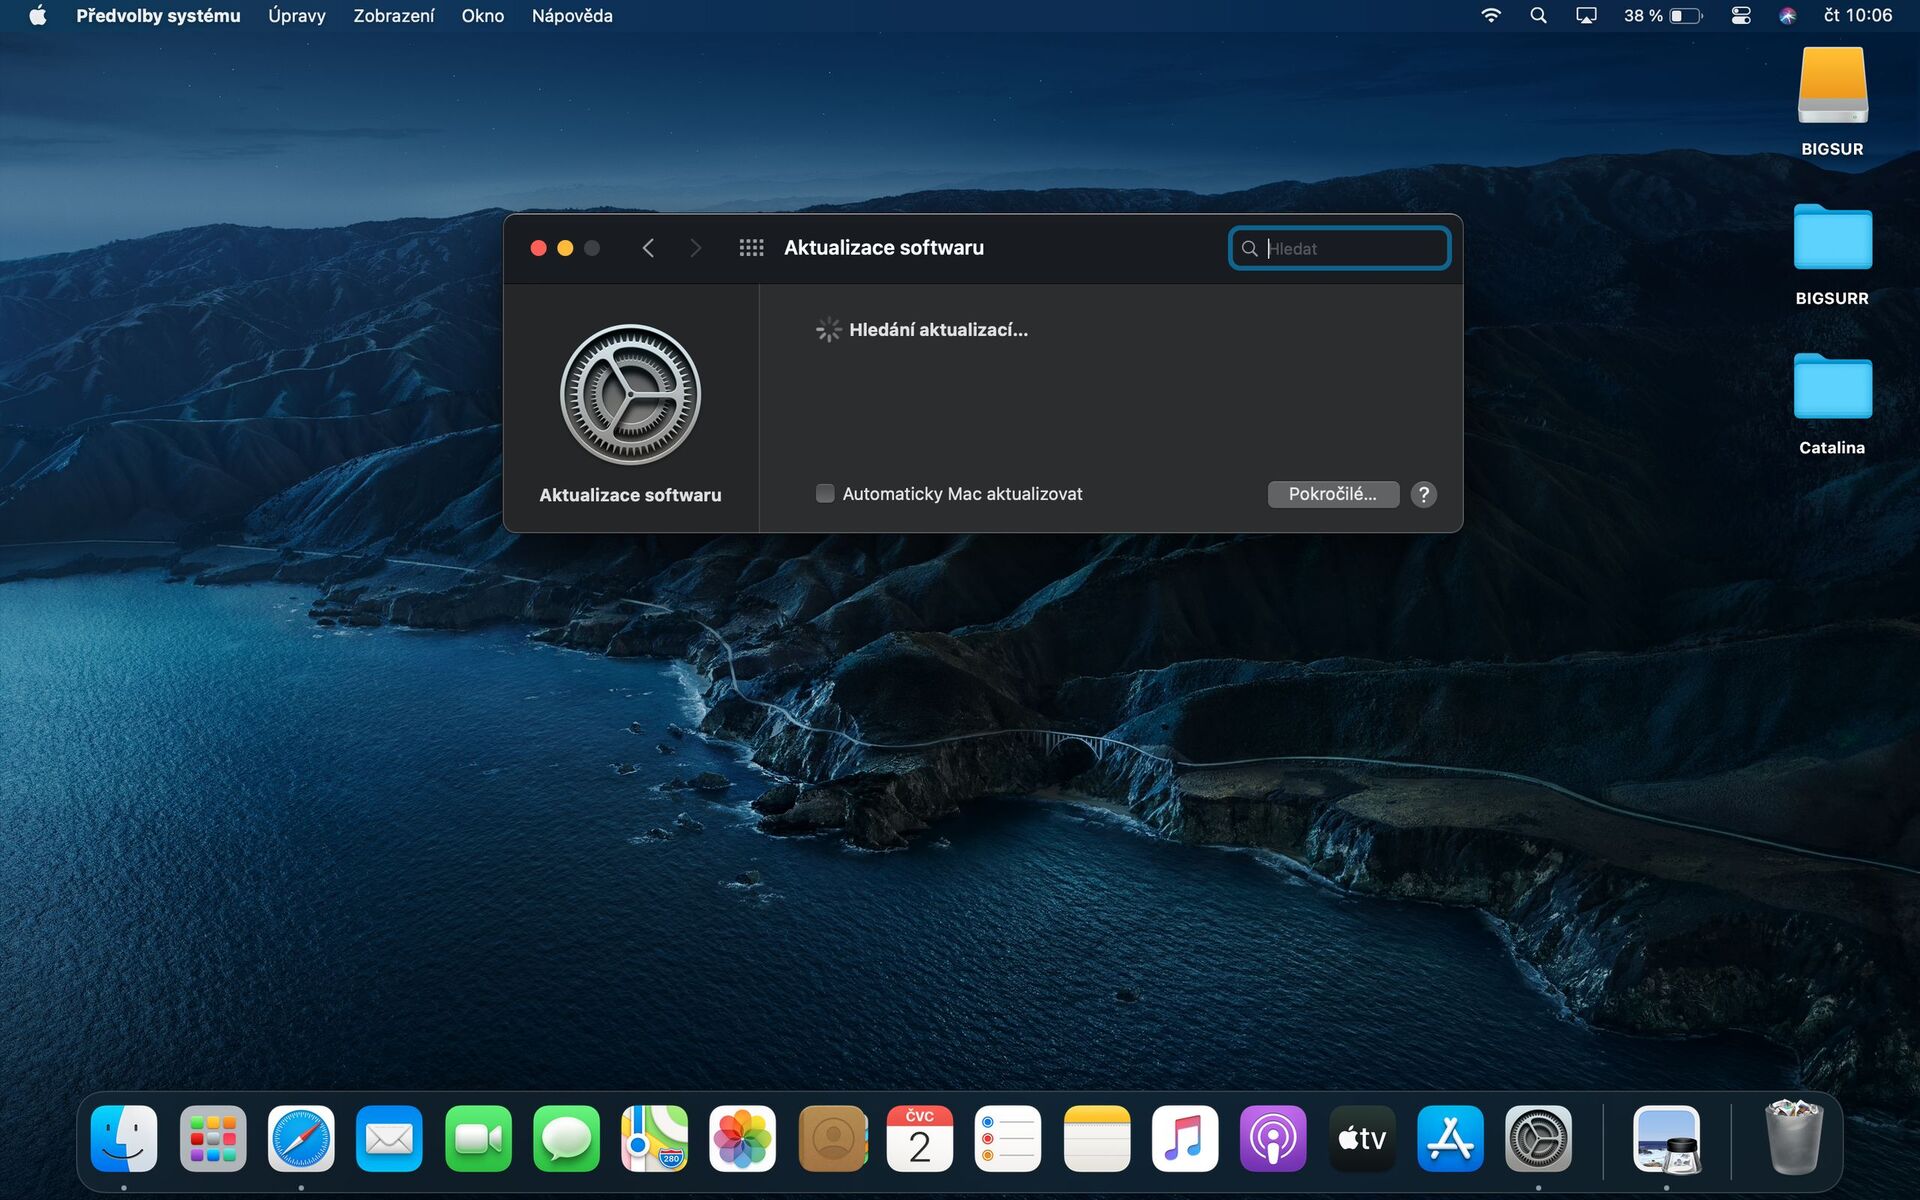The image size is (1920, 1200).
Task: Open the Maps app in the Dock
Action: click(654, 1138)
